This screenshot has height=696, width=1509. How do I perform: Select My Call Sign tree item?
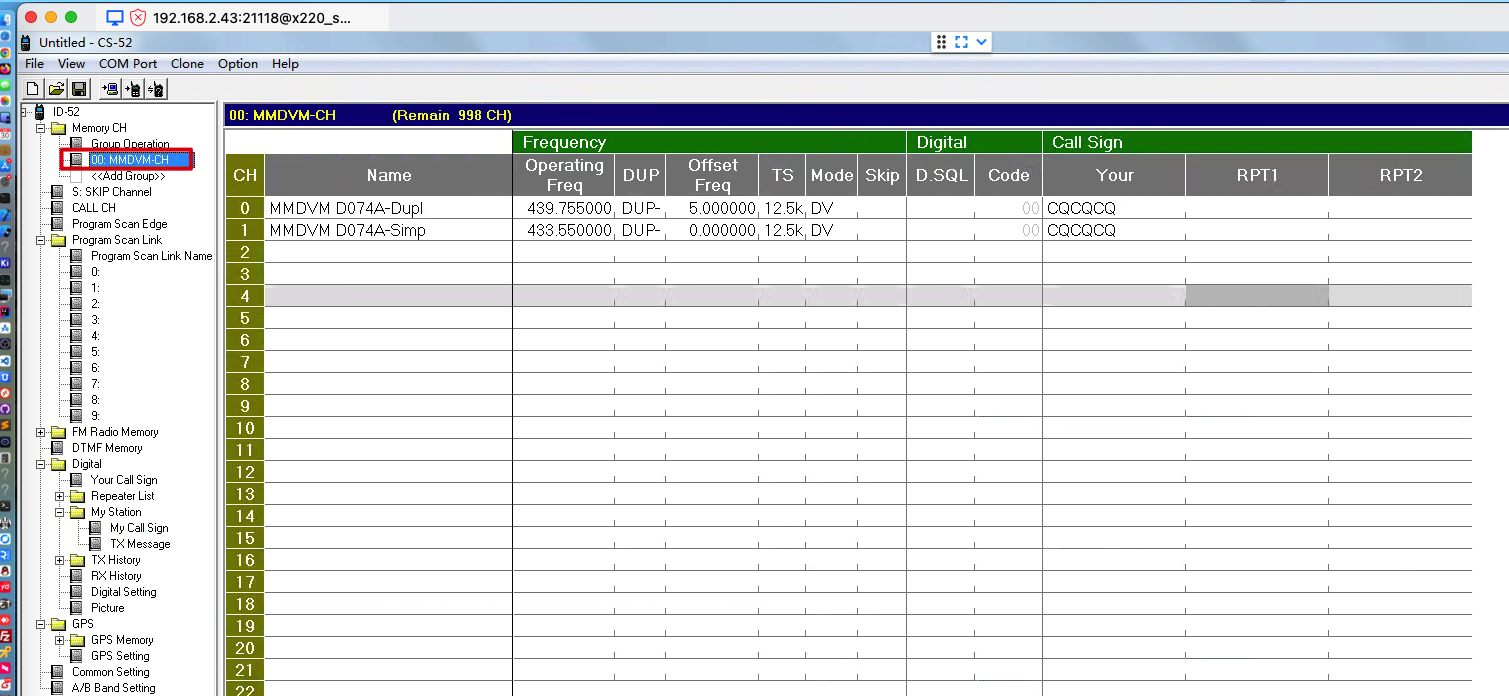coord(139,528)
